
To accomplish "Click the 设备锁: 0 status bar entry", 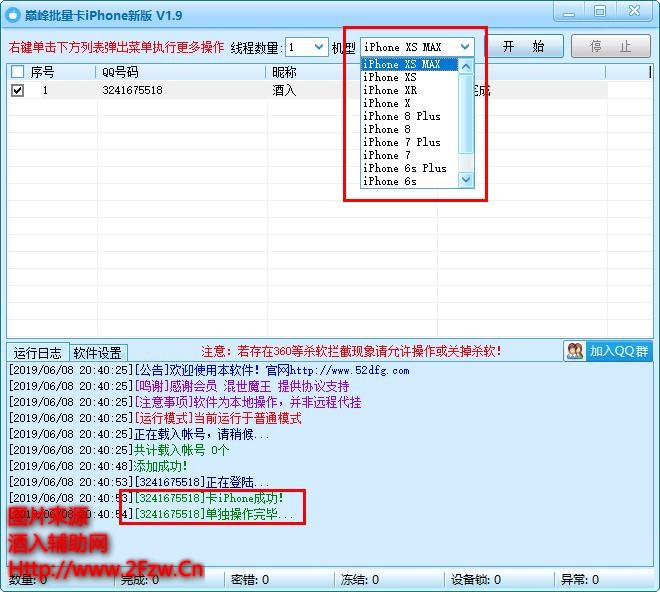I will click(476, 580).
